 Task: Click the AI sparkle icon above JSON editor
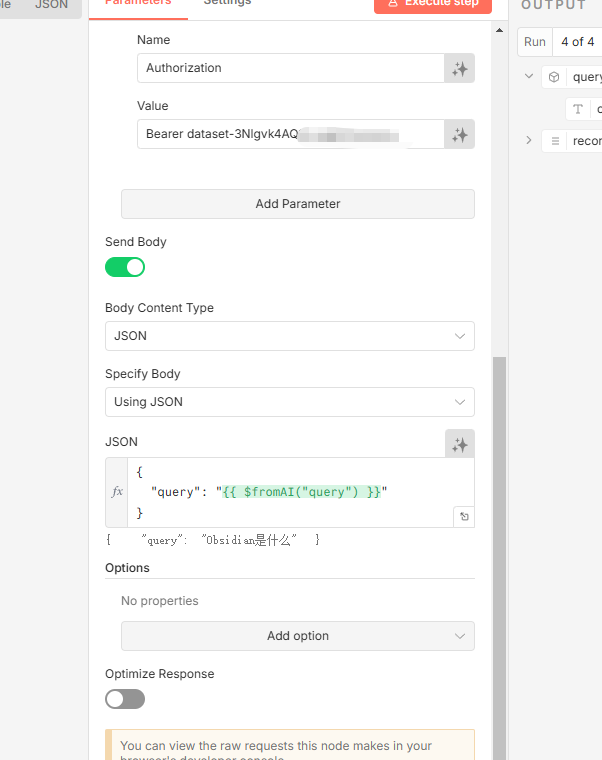point(460,444)
